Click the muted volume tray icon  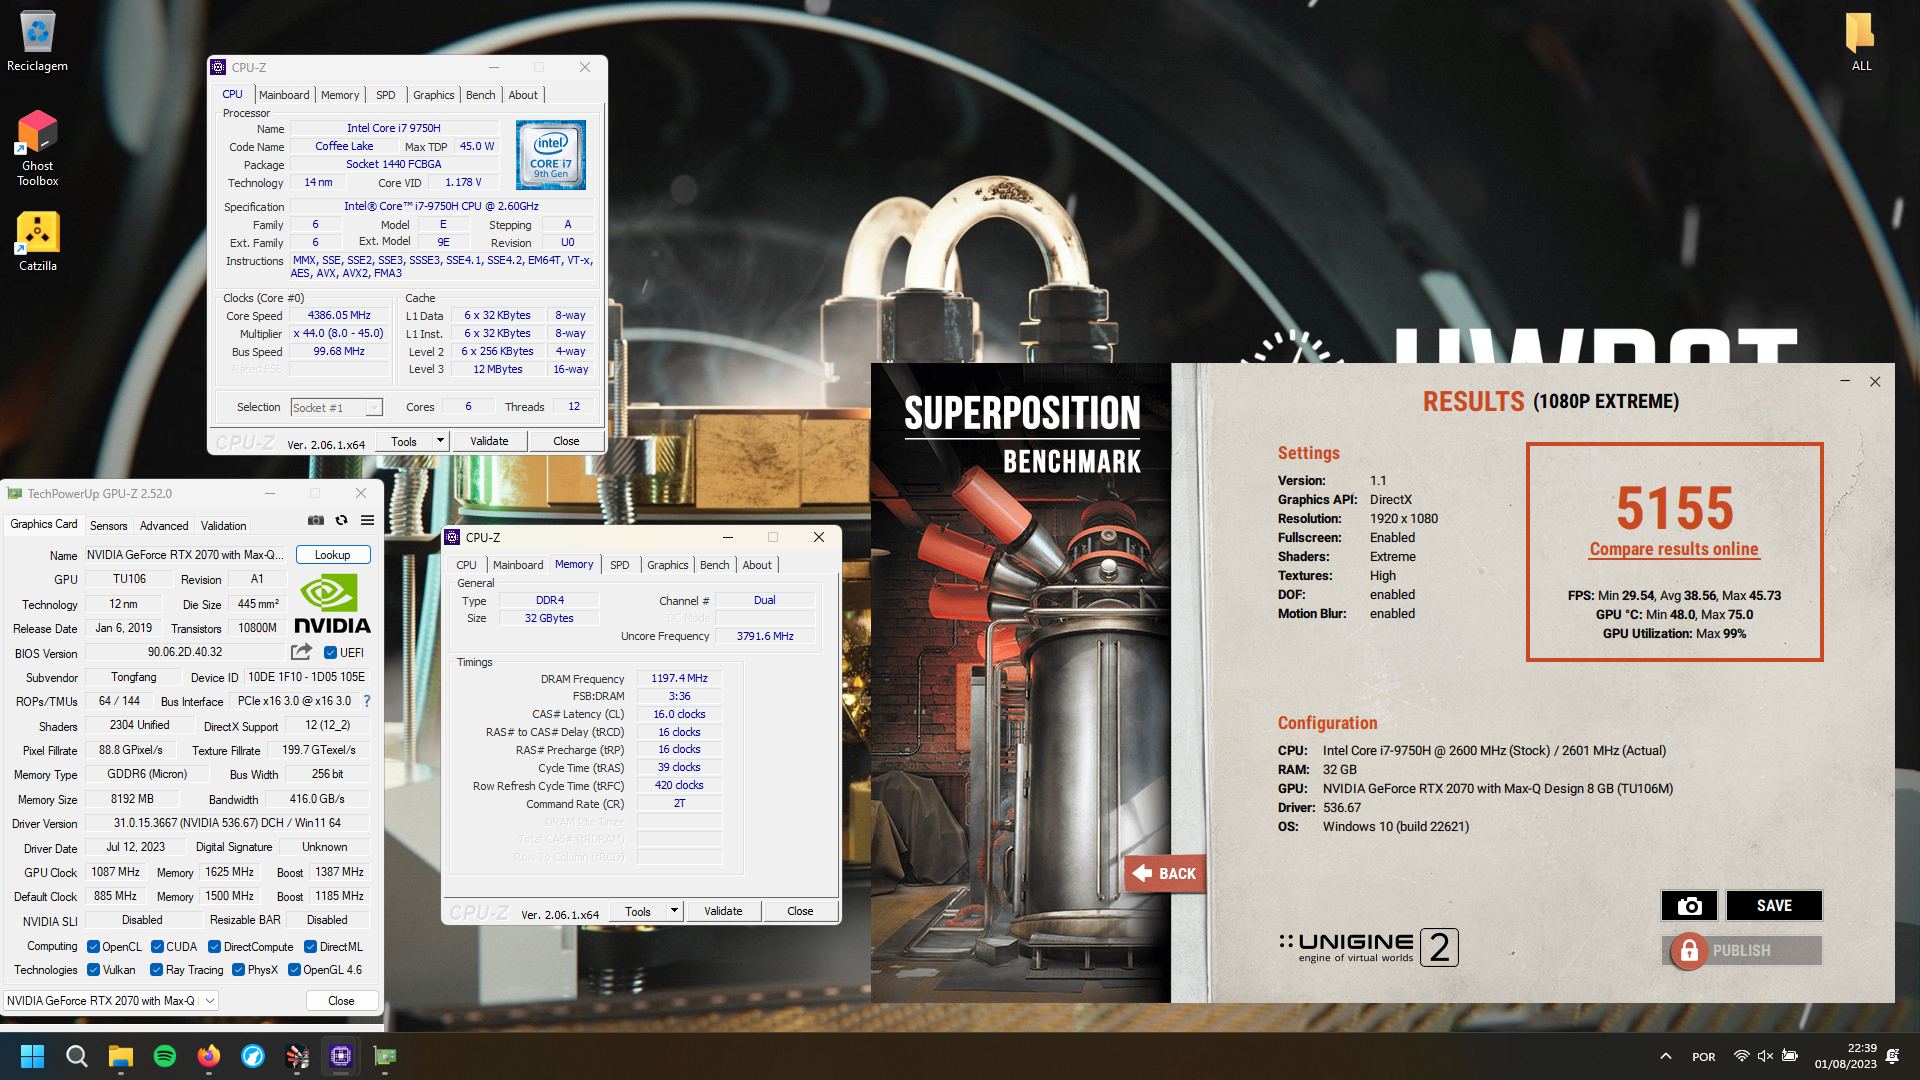click(1765, 1056)
